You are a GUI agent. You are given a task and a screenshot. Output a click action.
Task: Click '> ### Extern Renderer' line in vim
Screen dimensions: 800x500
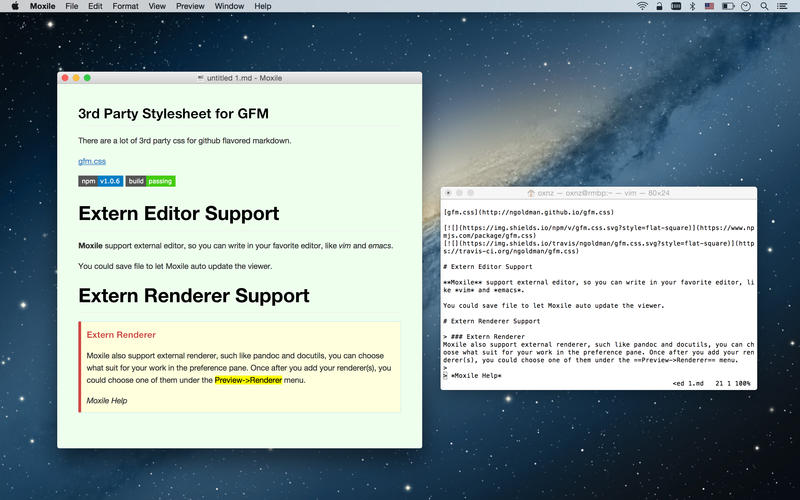click(484, 337)
